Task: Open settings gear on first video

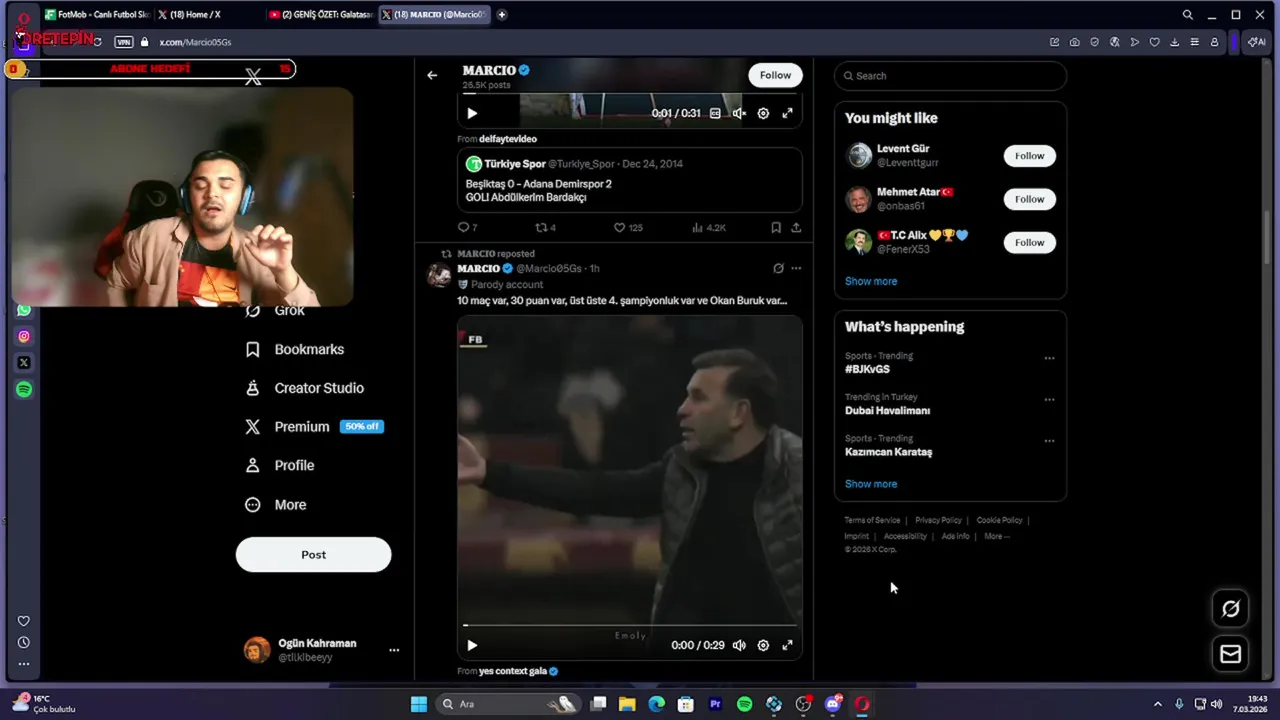Action: 763,113
